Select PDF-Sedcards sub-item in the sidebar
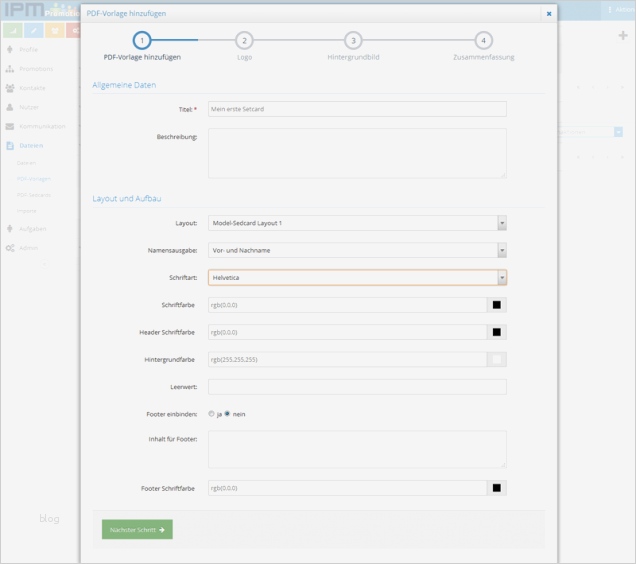Image resolution: width=636 pixels, height=564 pixels. (x=34, y=195)
